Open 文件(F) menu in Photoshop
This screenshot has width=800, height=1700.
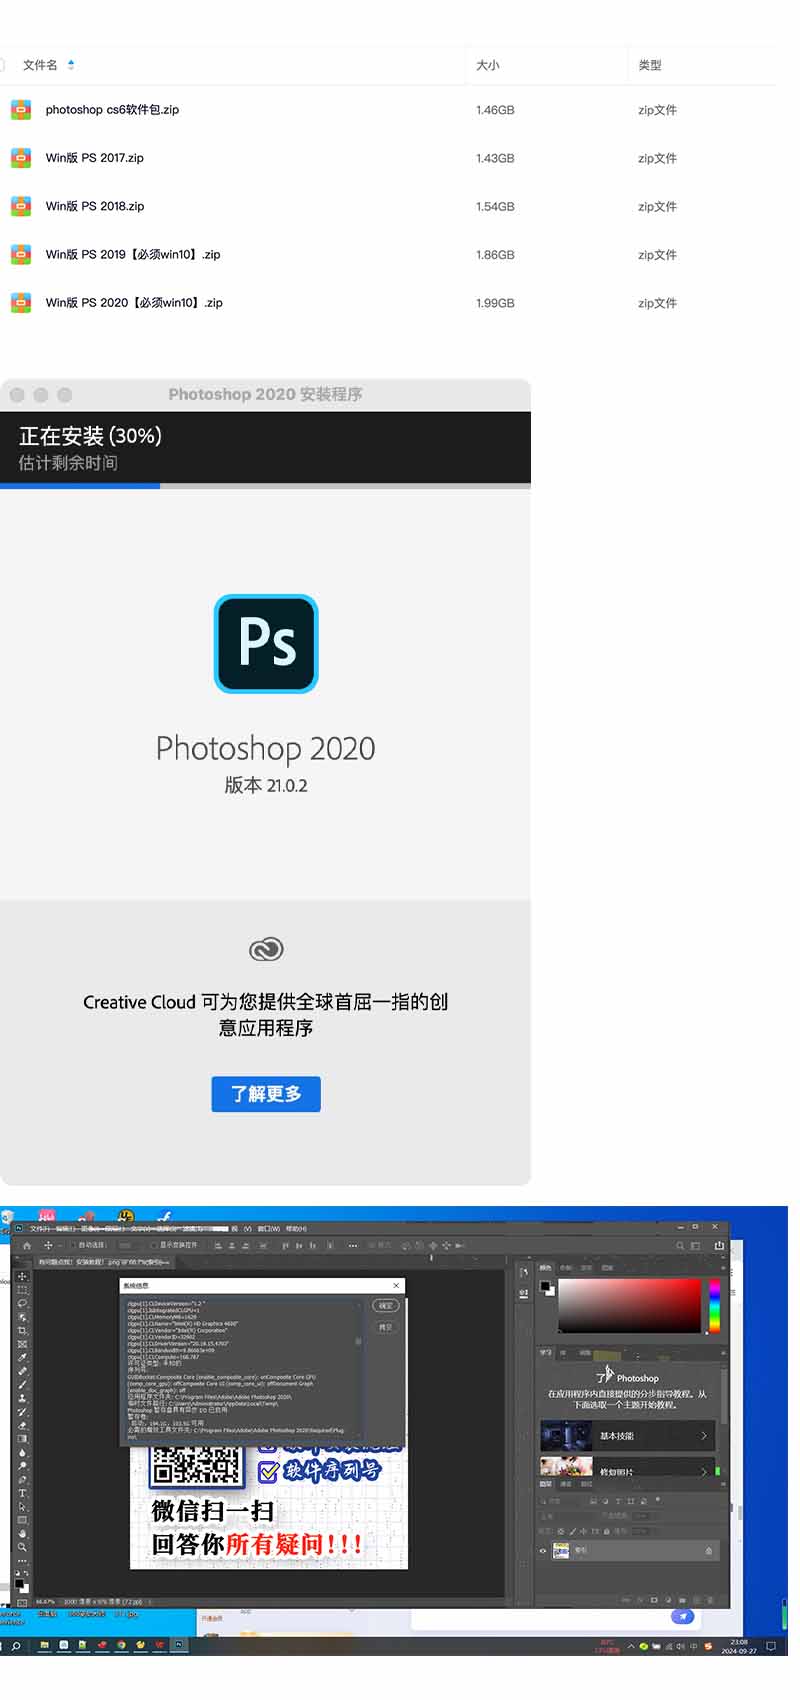point(40,1228)
